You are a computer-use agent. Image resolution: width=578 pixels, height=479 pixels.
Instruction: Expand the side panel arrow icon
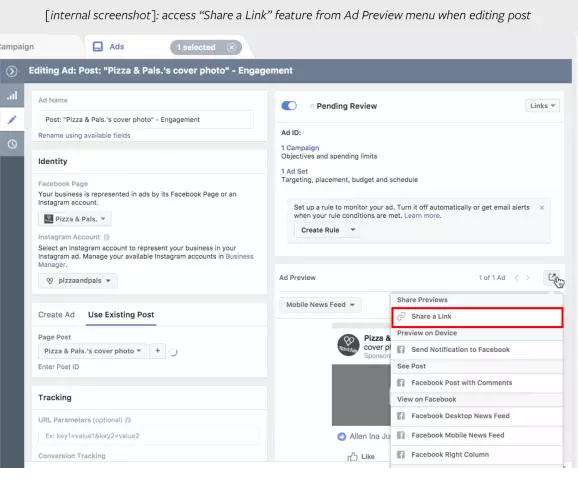click(x=12, y=71)
